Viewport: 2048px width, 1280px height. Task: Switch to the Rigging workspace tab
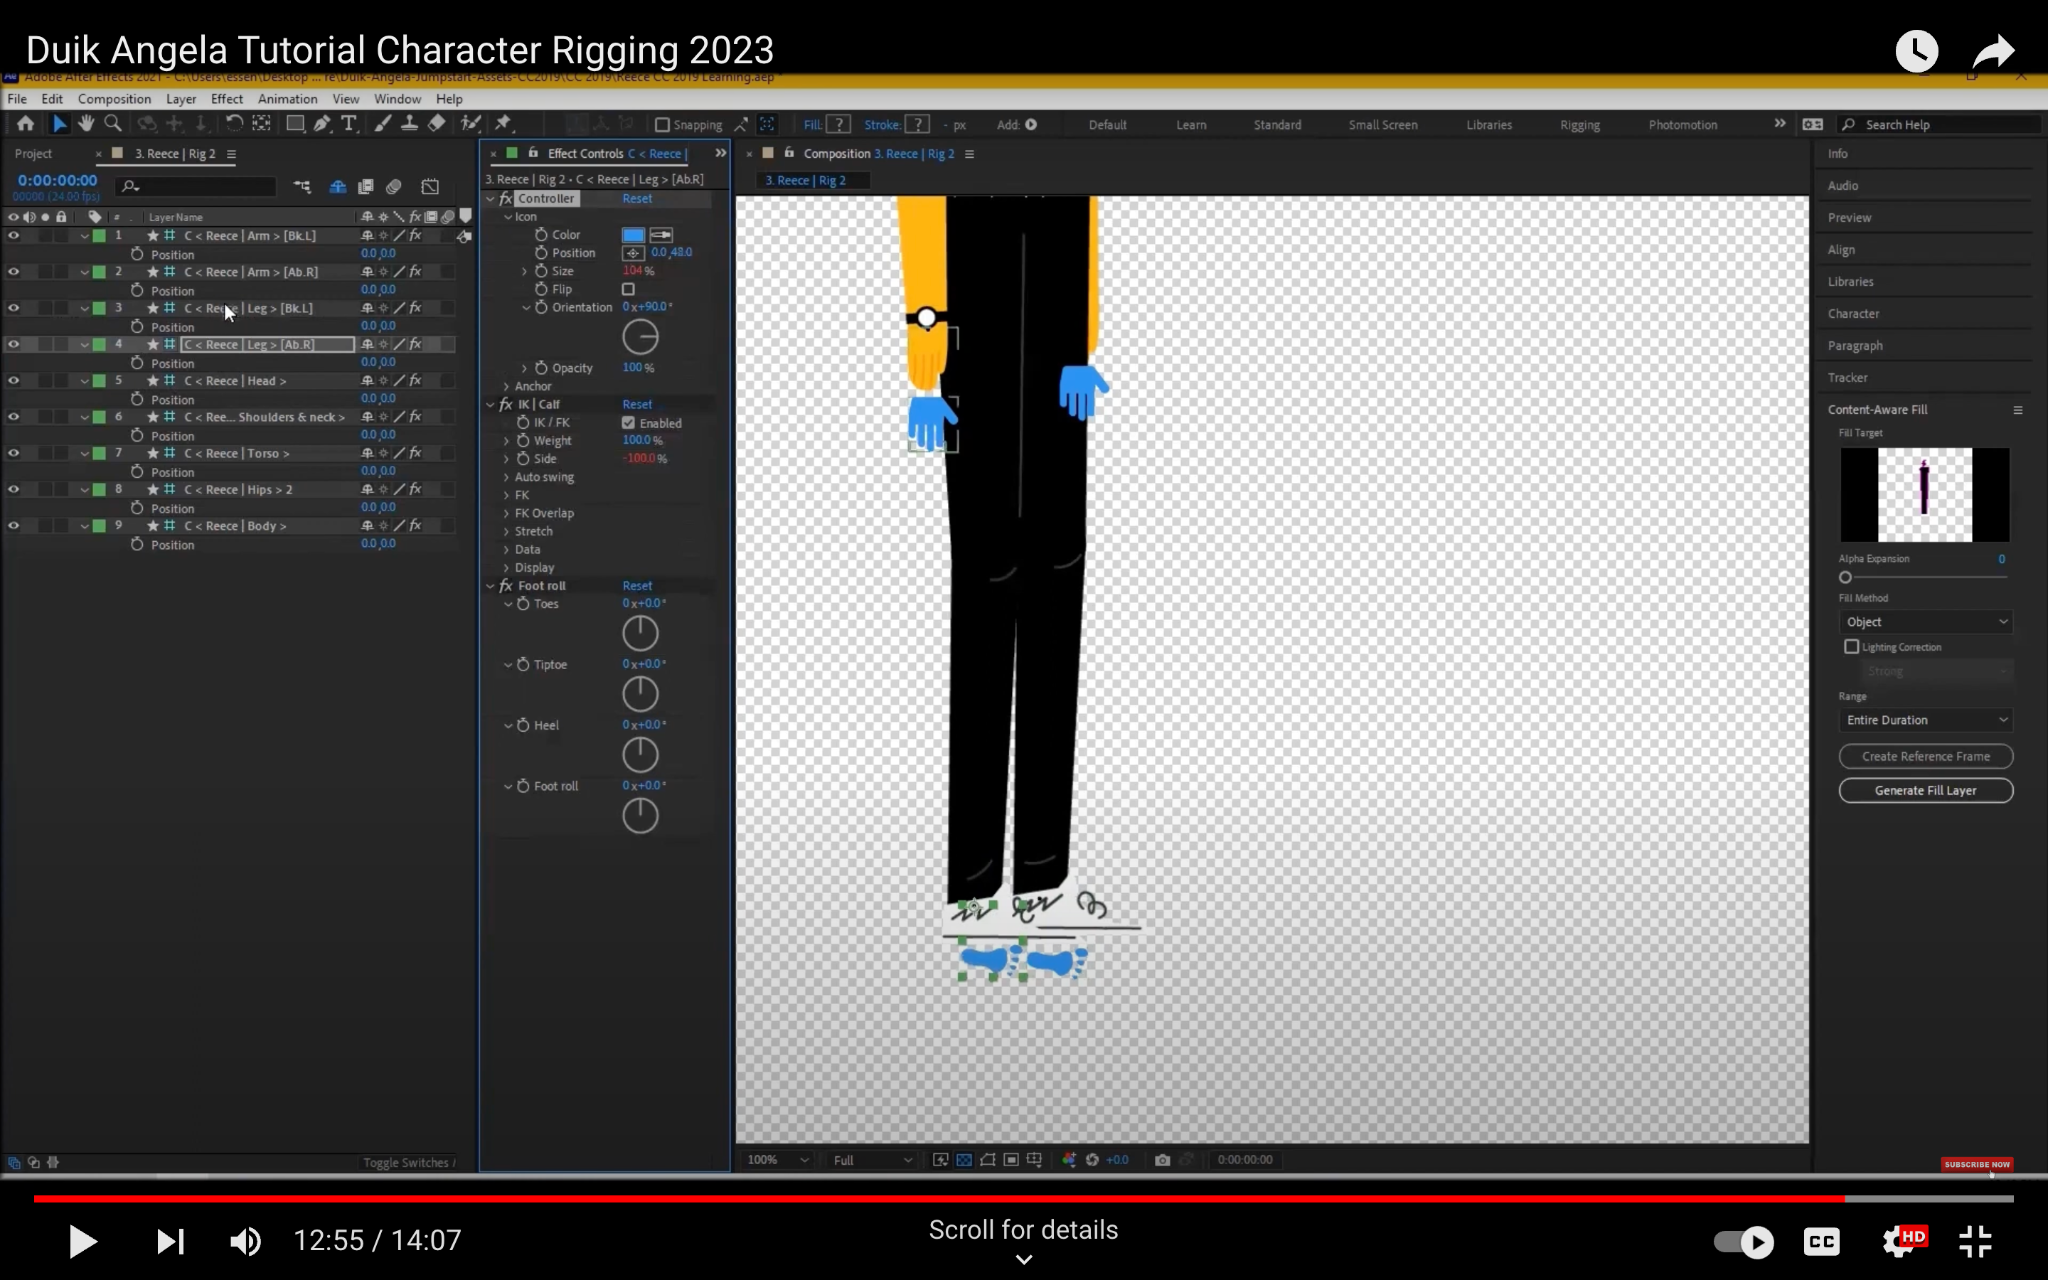coord(1579,125)
